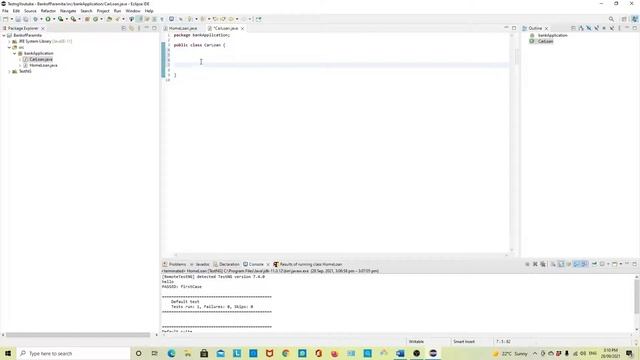
Task: Switch to the Problems tab
Action: point(175,264)
